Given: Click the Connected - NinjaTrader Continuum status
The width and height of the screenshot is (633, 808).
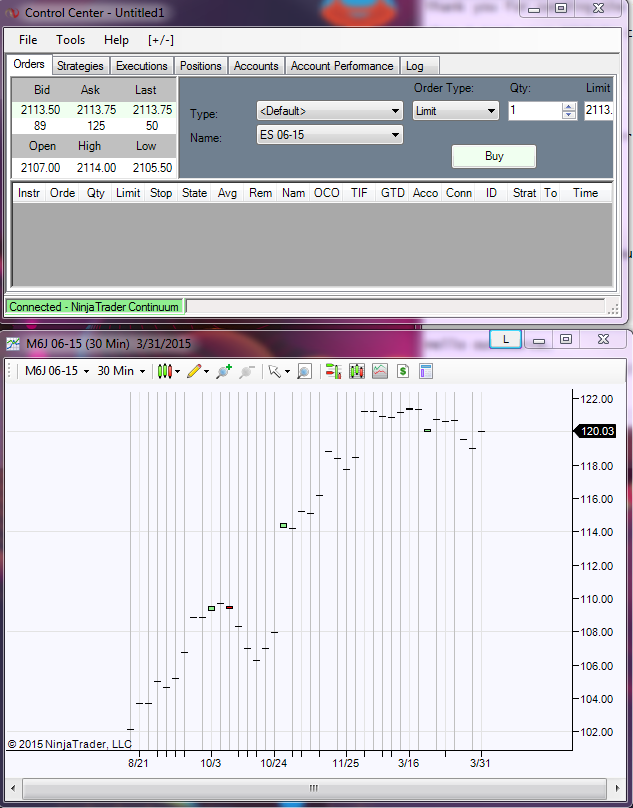Looking at the screenshot, I should [x=94, y=307].
